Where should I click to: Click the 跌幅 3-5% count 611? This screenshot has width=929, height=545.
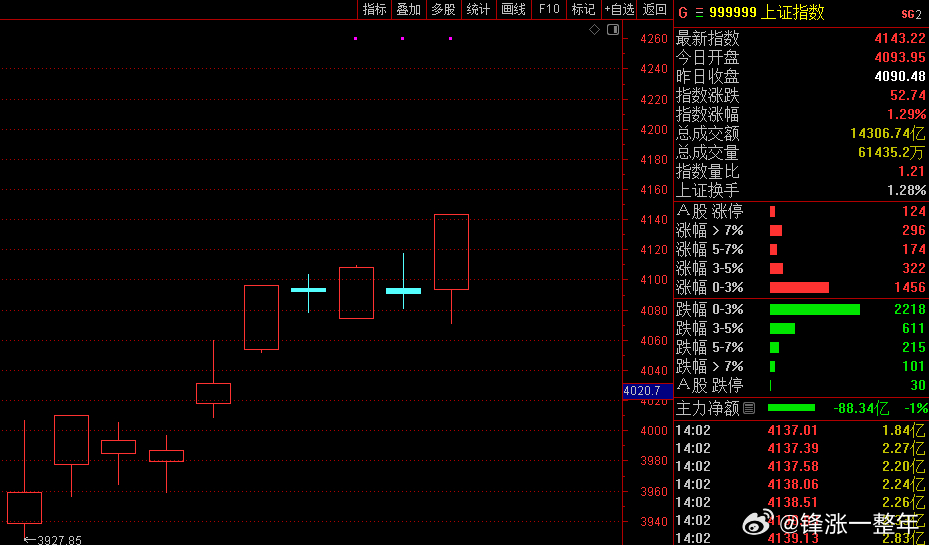point(914,328)
